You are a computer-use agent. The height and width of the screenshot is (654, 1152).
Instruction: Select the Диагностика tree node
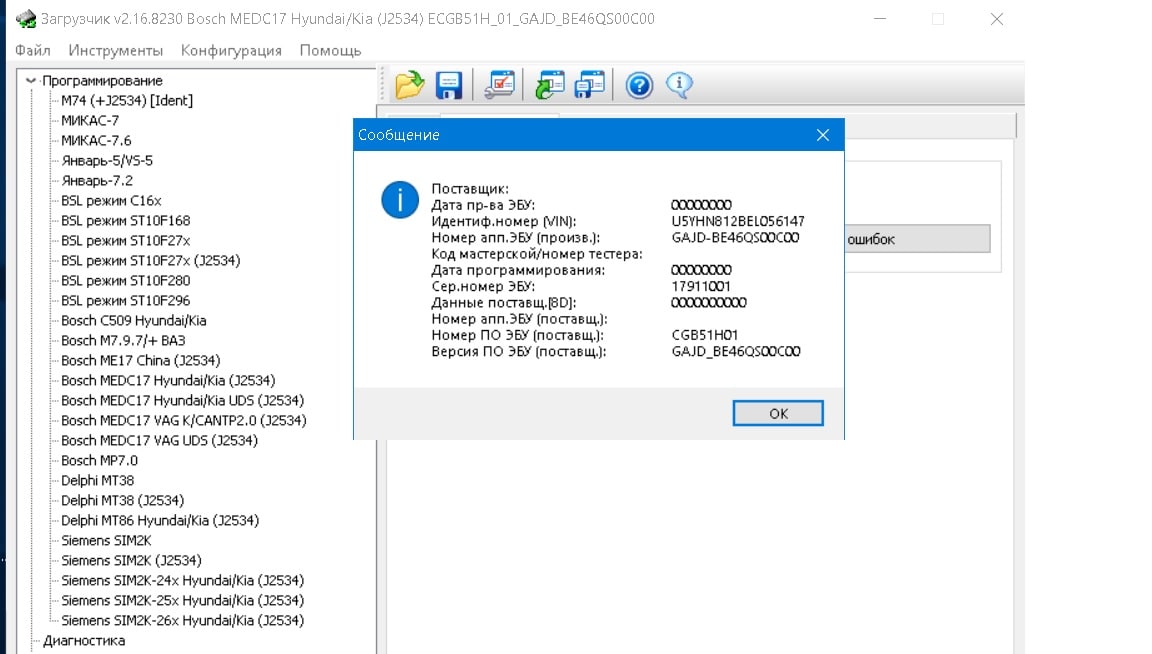[84, 640]
